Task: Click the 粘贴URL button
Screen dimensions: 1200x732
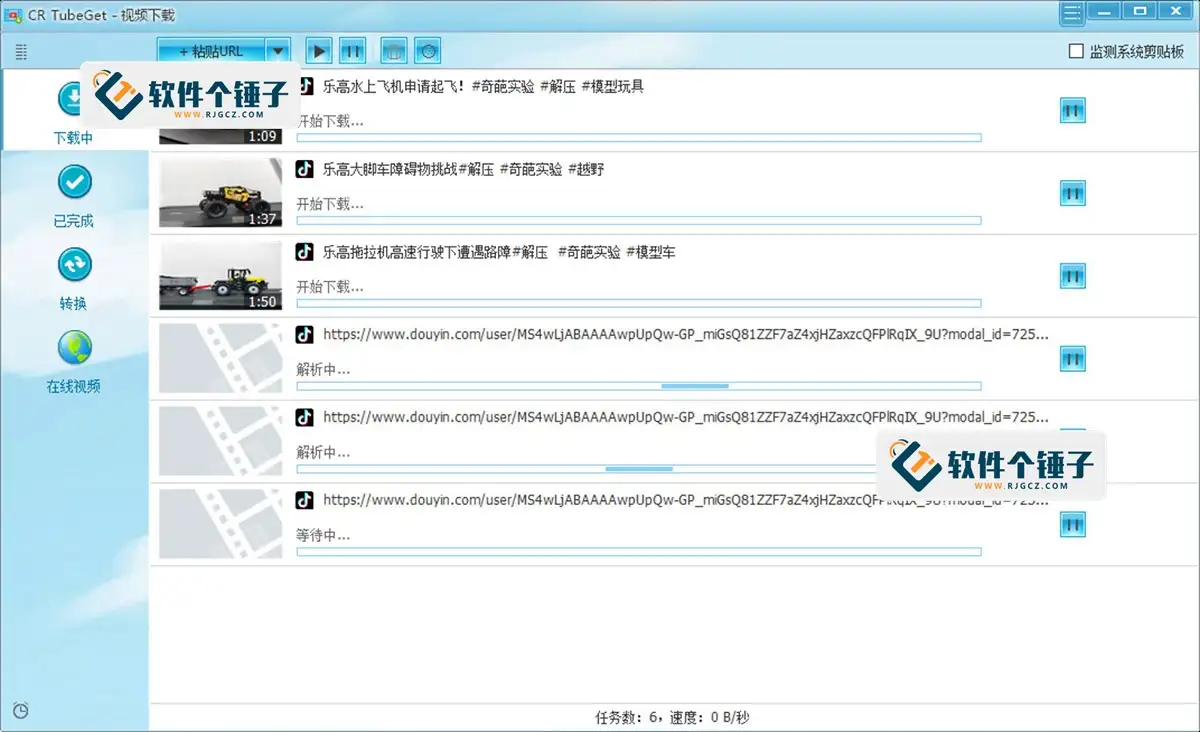Action: tap(211, 51)
